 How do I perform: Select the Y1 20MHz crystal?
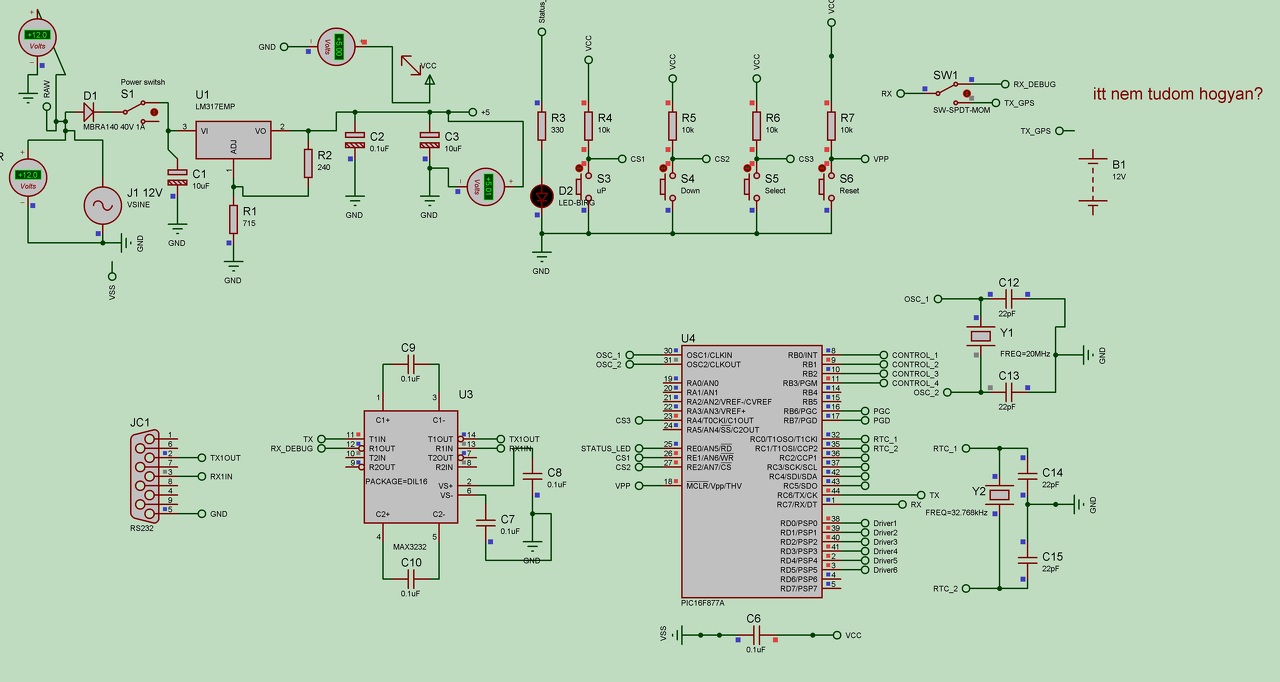[x=981, y=337]
